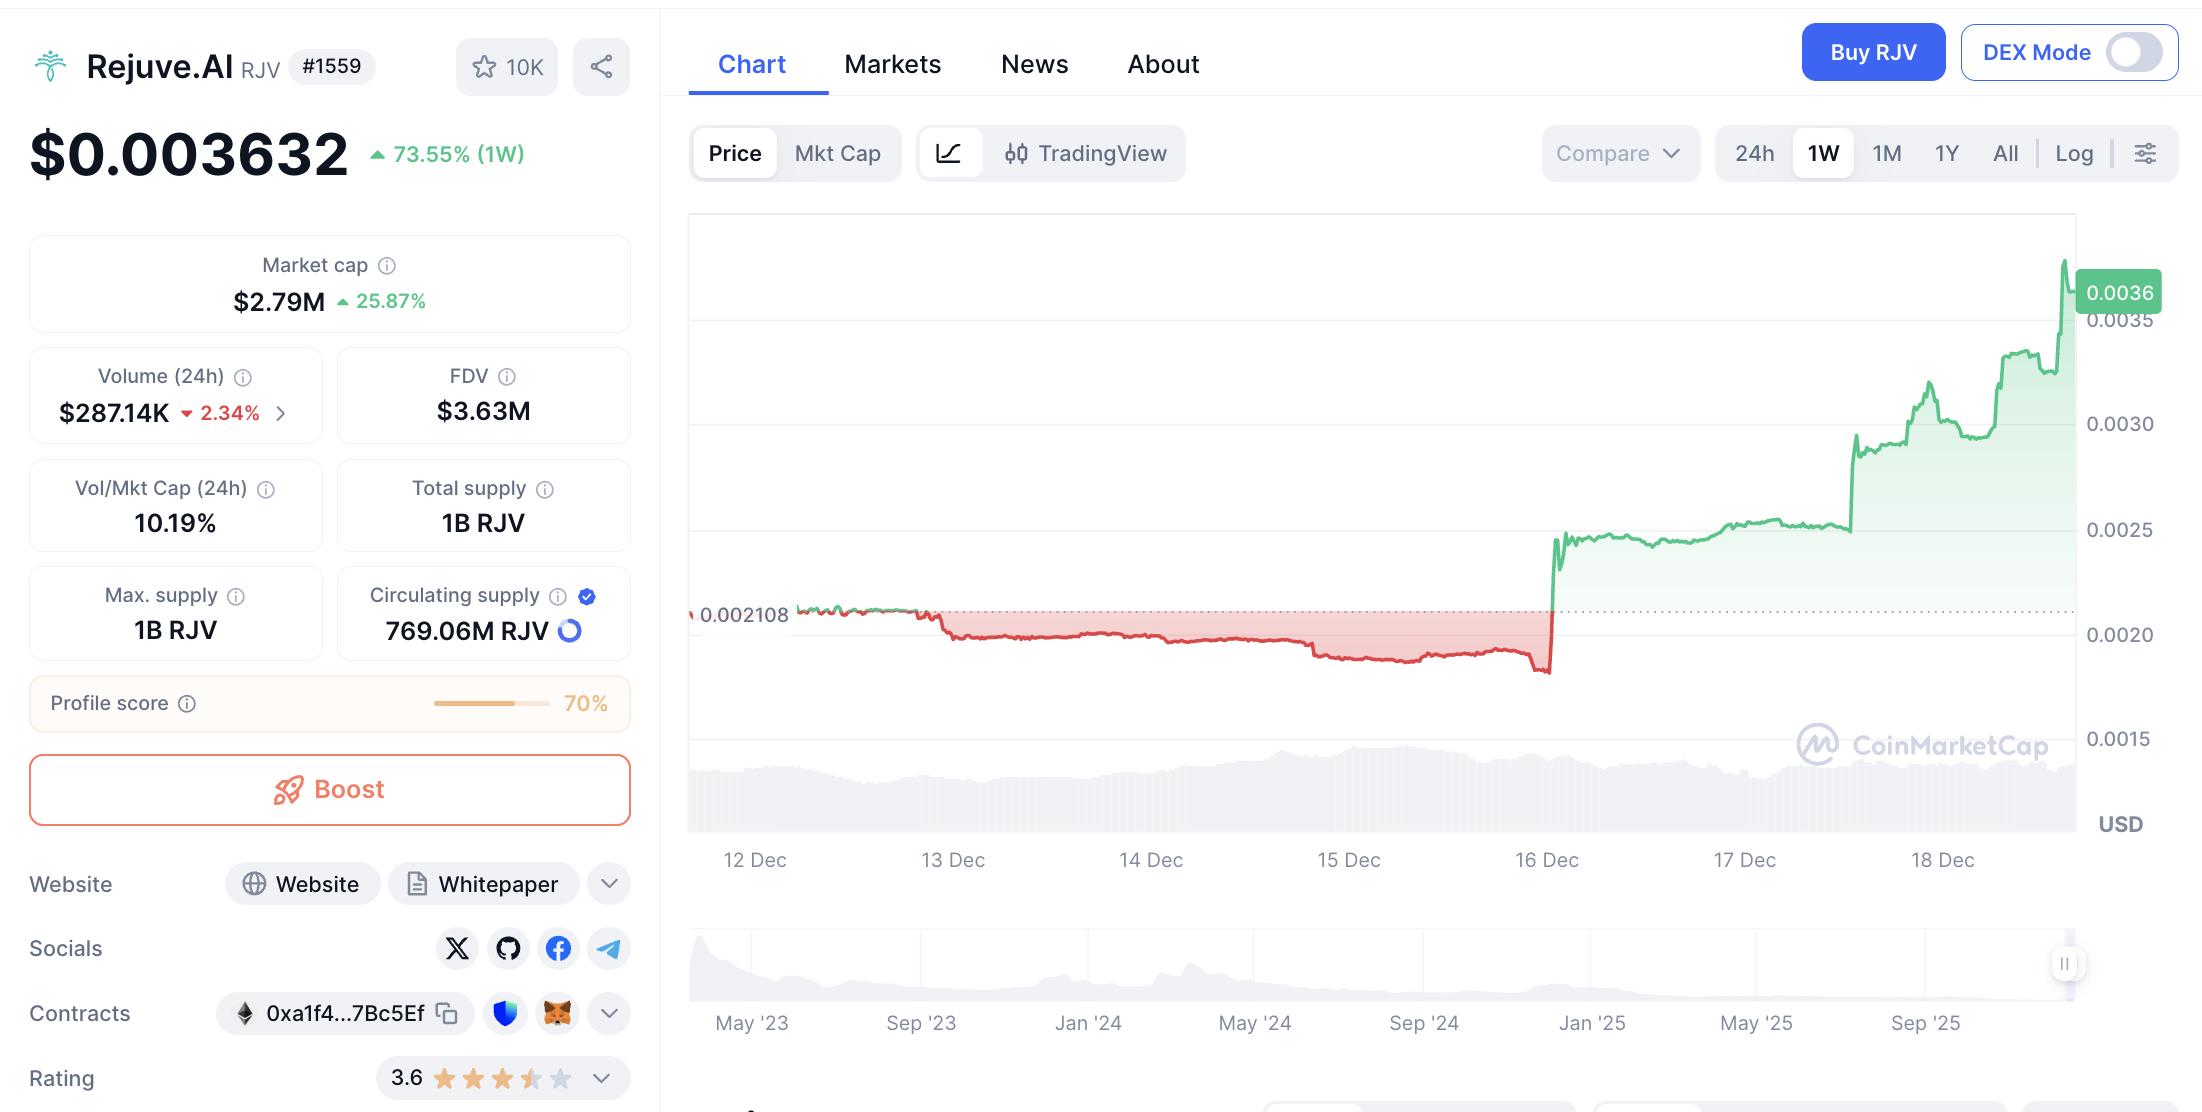
Task: Click the Buy RJV button
Action: point(1872,52)
